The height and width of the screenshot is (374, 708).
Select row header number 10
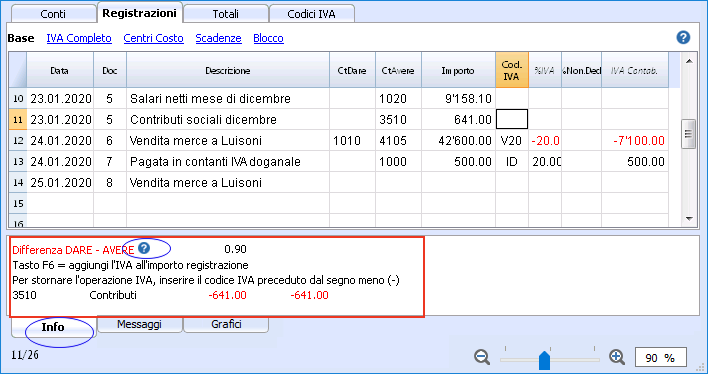18,98
